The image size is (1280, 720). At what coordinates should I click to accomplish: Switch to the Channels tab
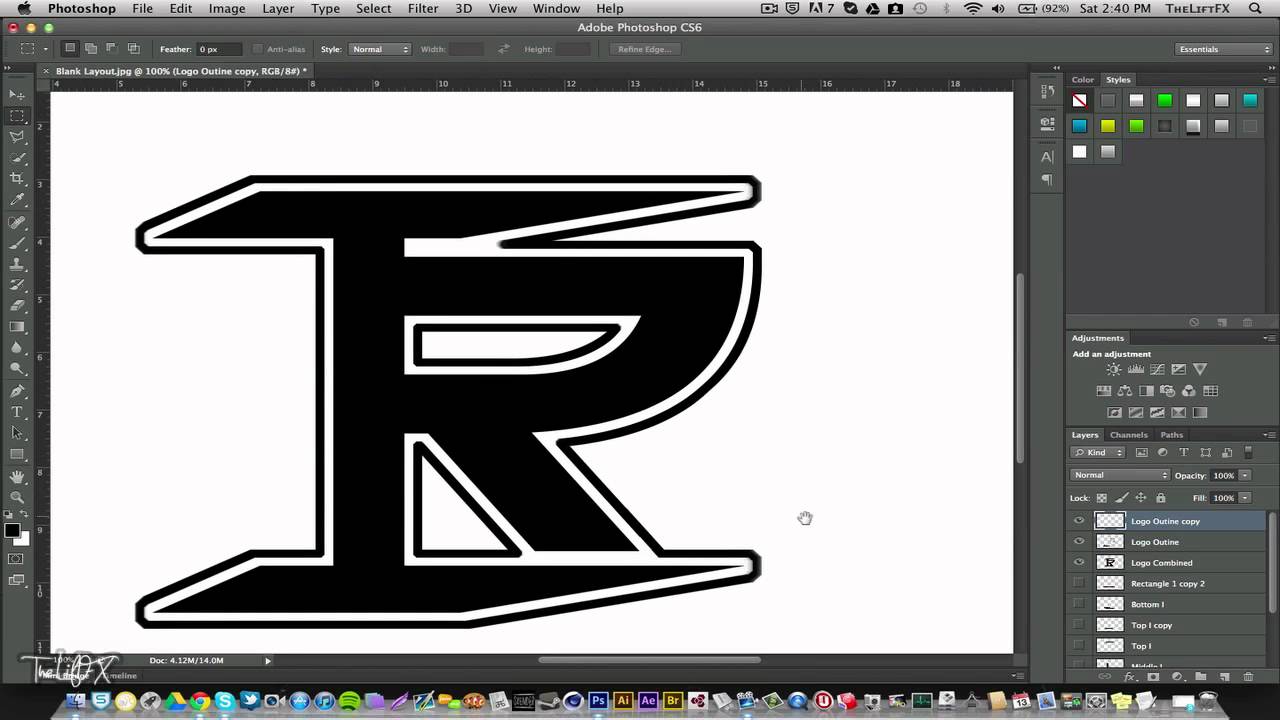pos(1129,435)
